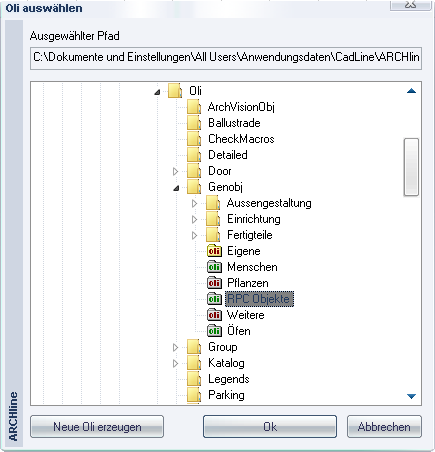Screen dimensions: 435x452
Task: Expand the Katalog folder
Action: click(x=175, y=363)
